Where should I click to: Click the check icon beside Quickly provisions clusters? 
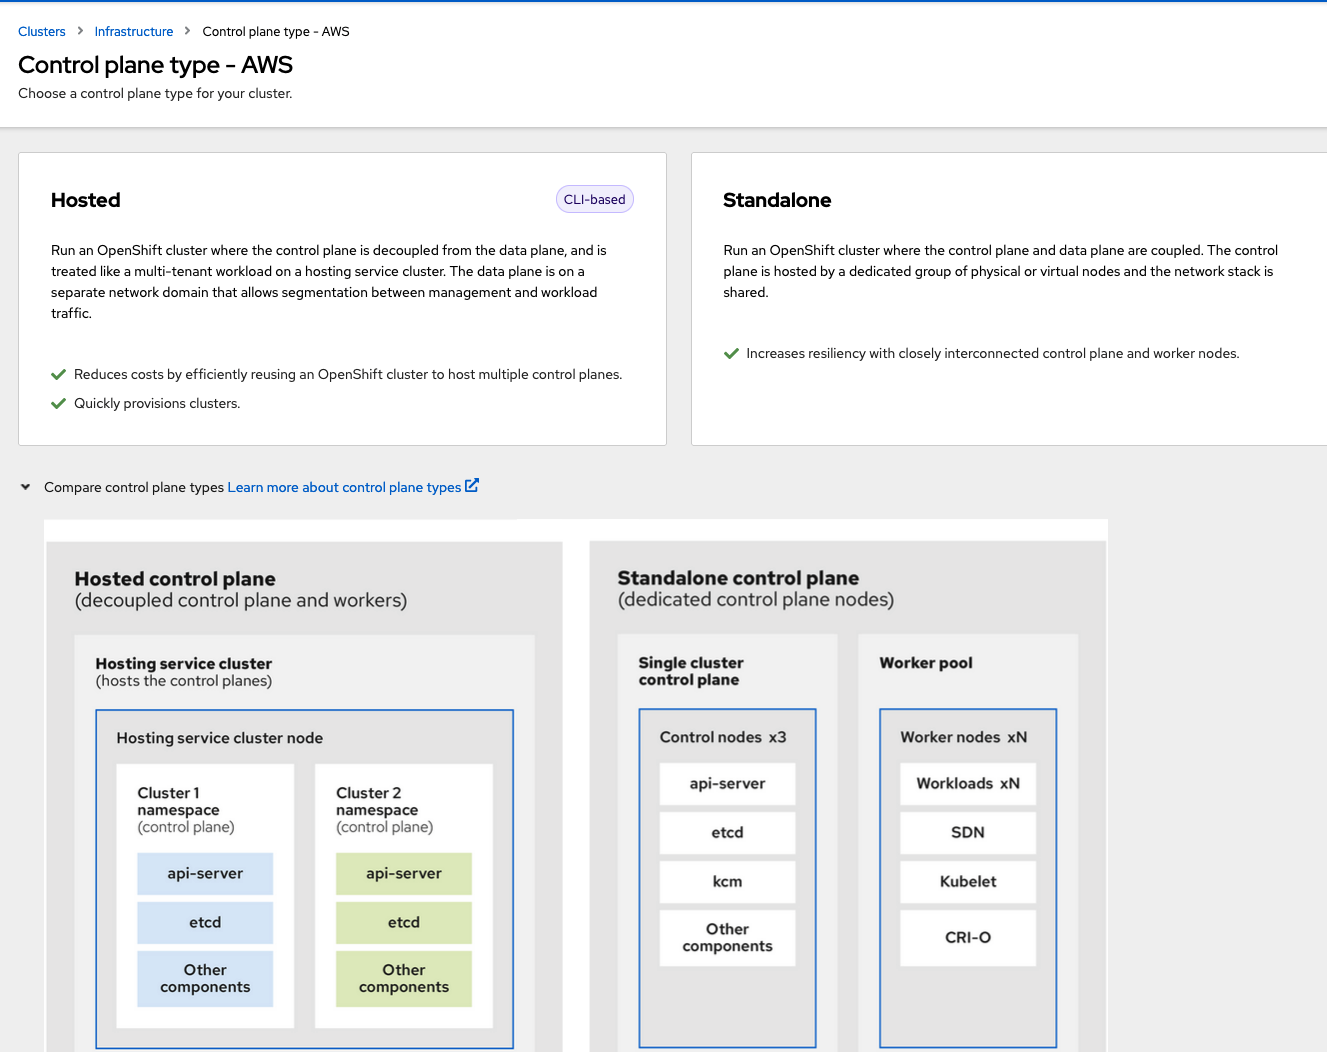point(58,404)
